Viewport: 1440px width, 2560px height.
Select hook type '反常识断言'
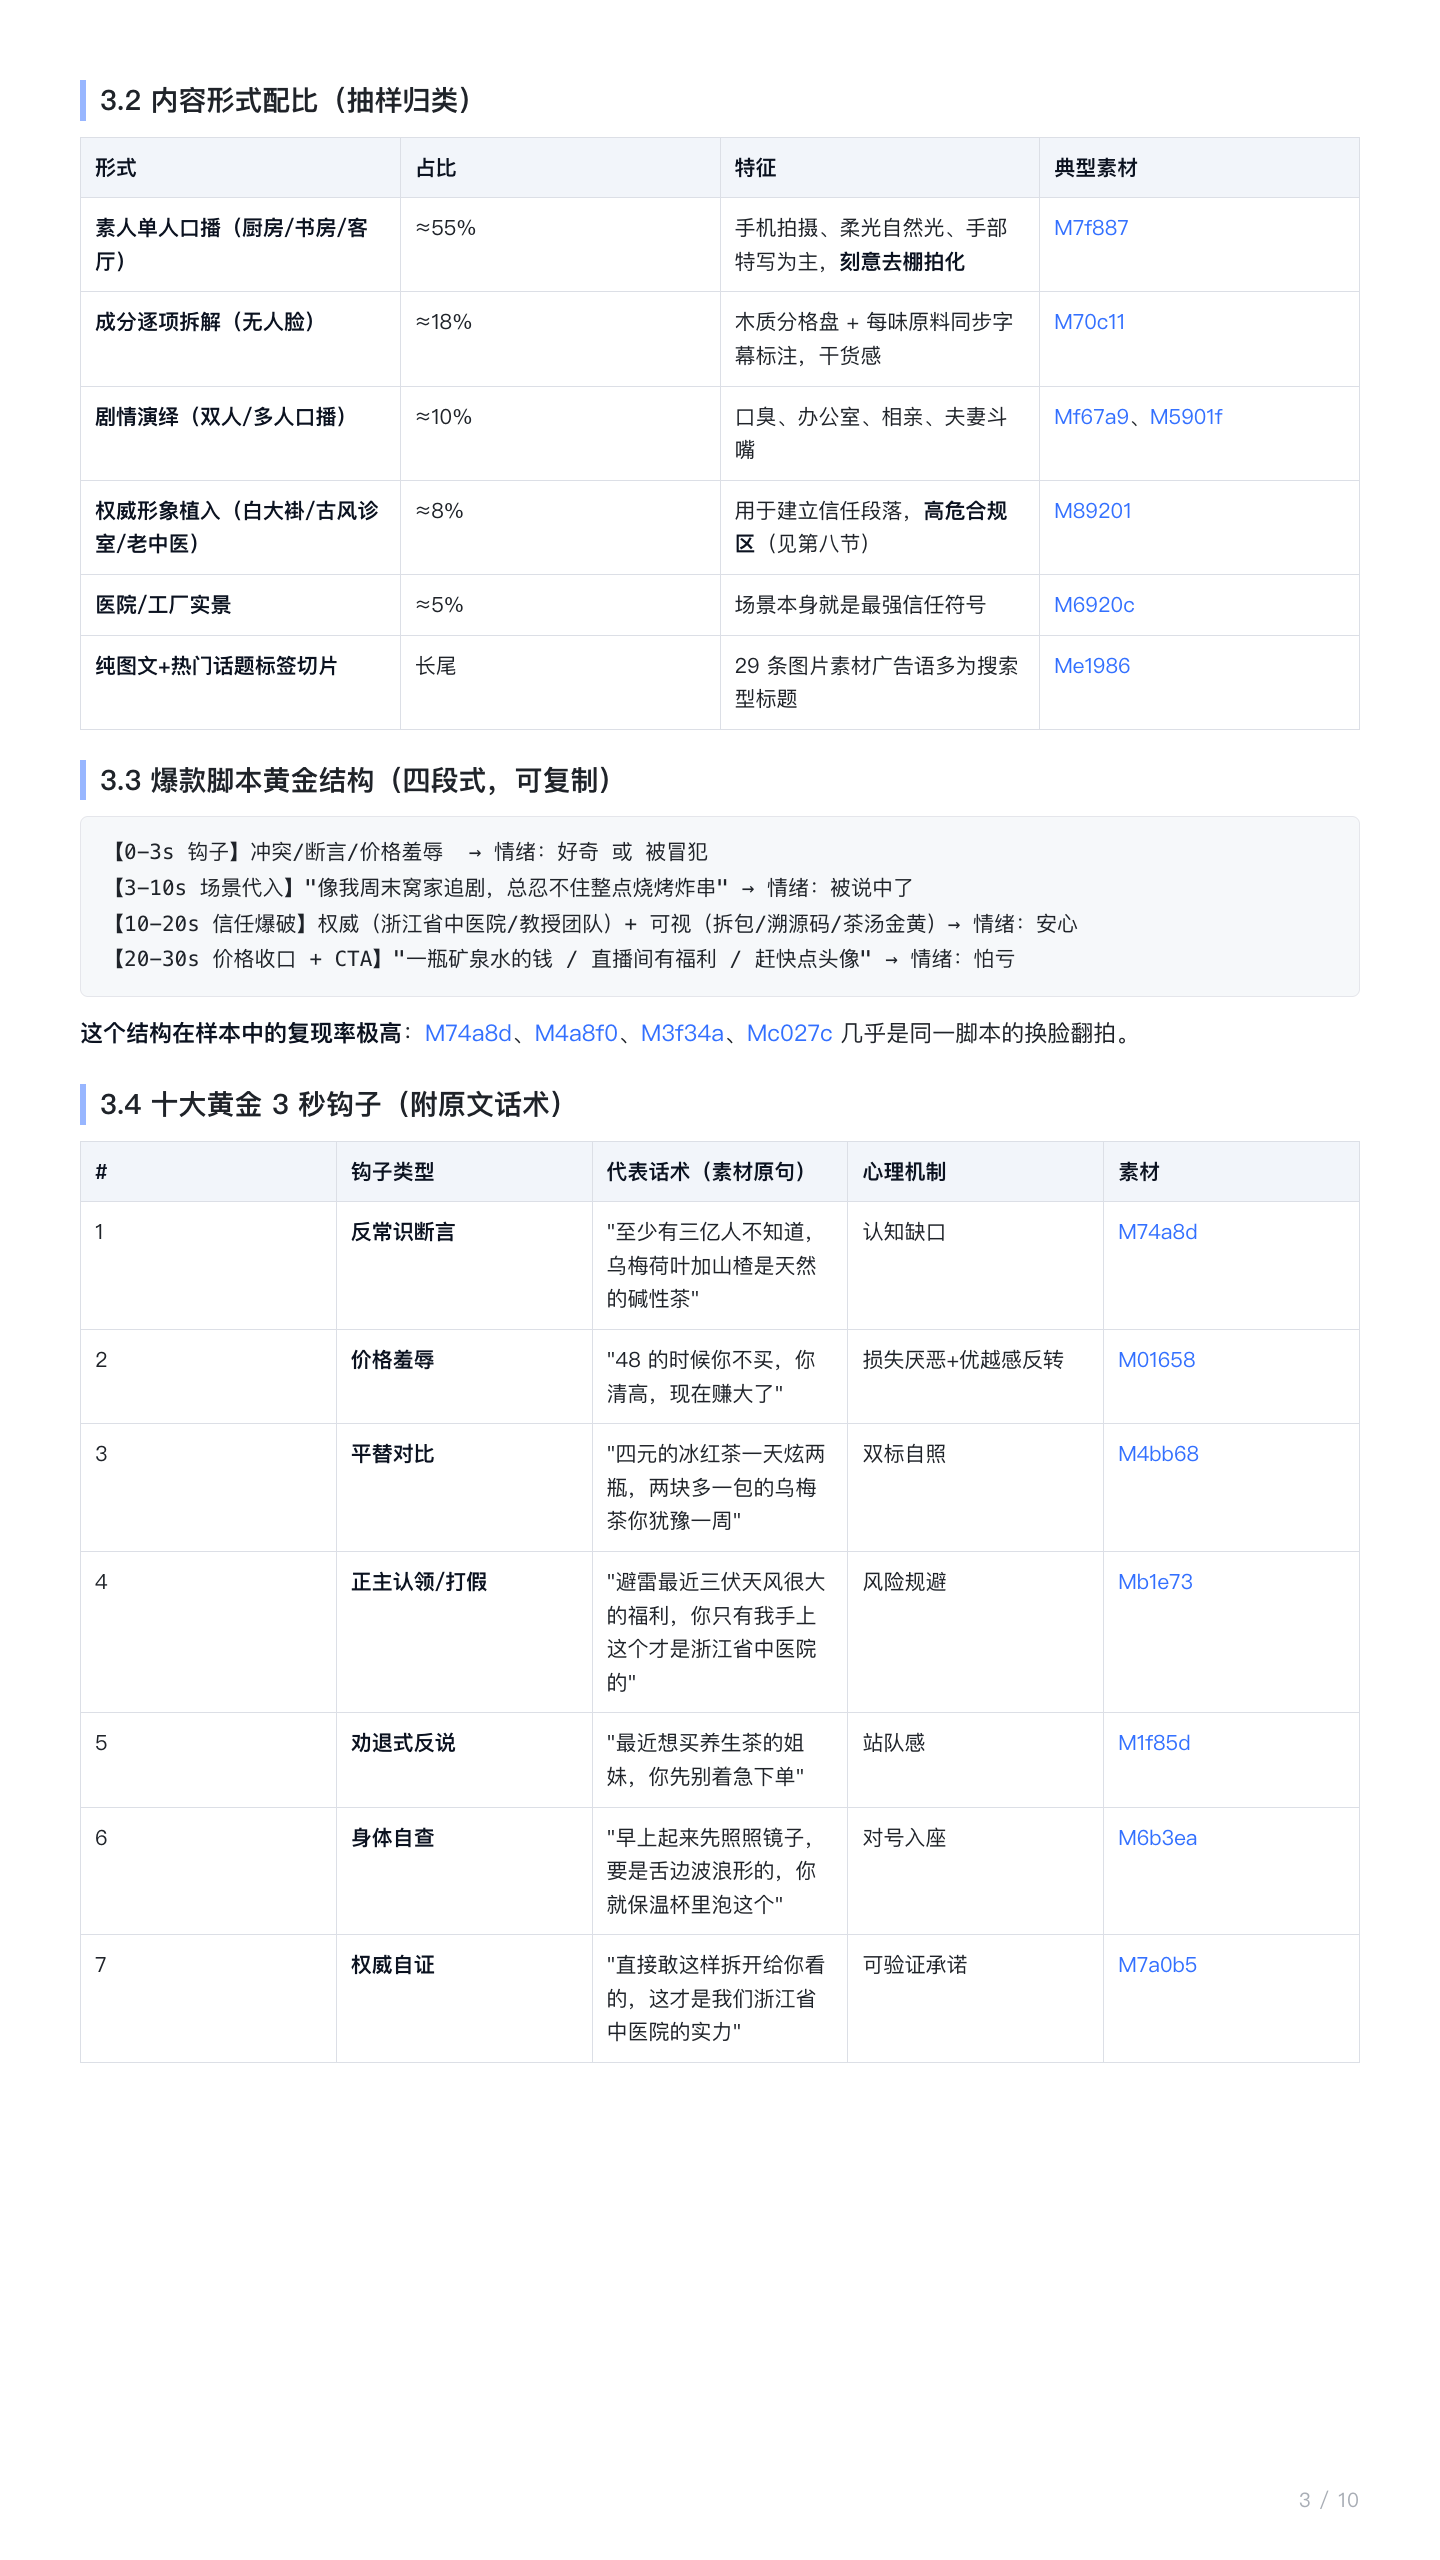(403, 1232)
